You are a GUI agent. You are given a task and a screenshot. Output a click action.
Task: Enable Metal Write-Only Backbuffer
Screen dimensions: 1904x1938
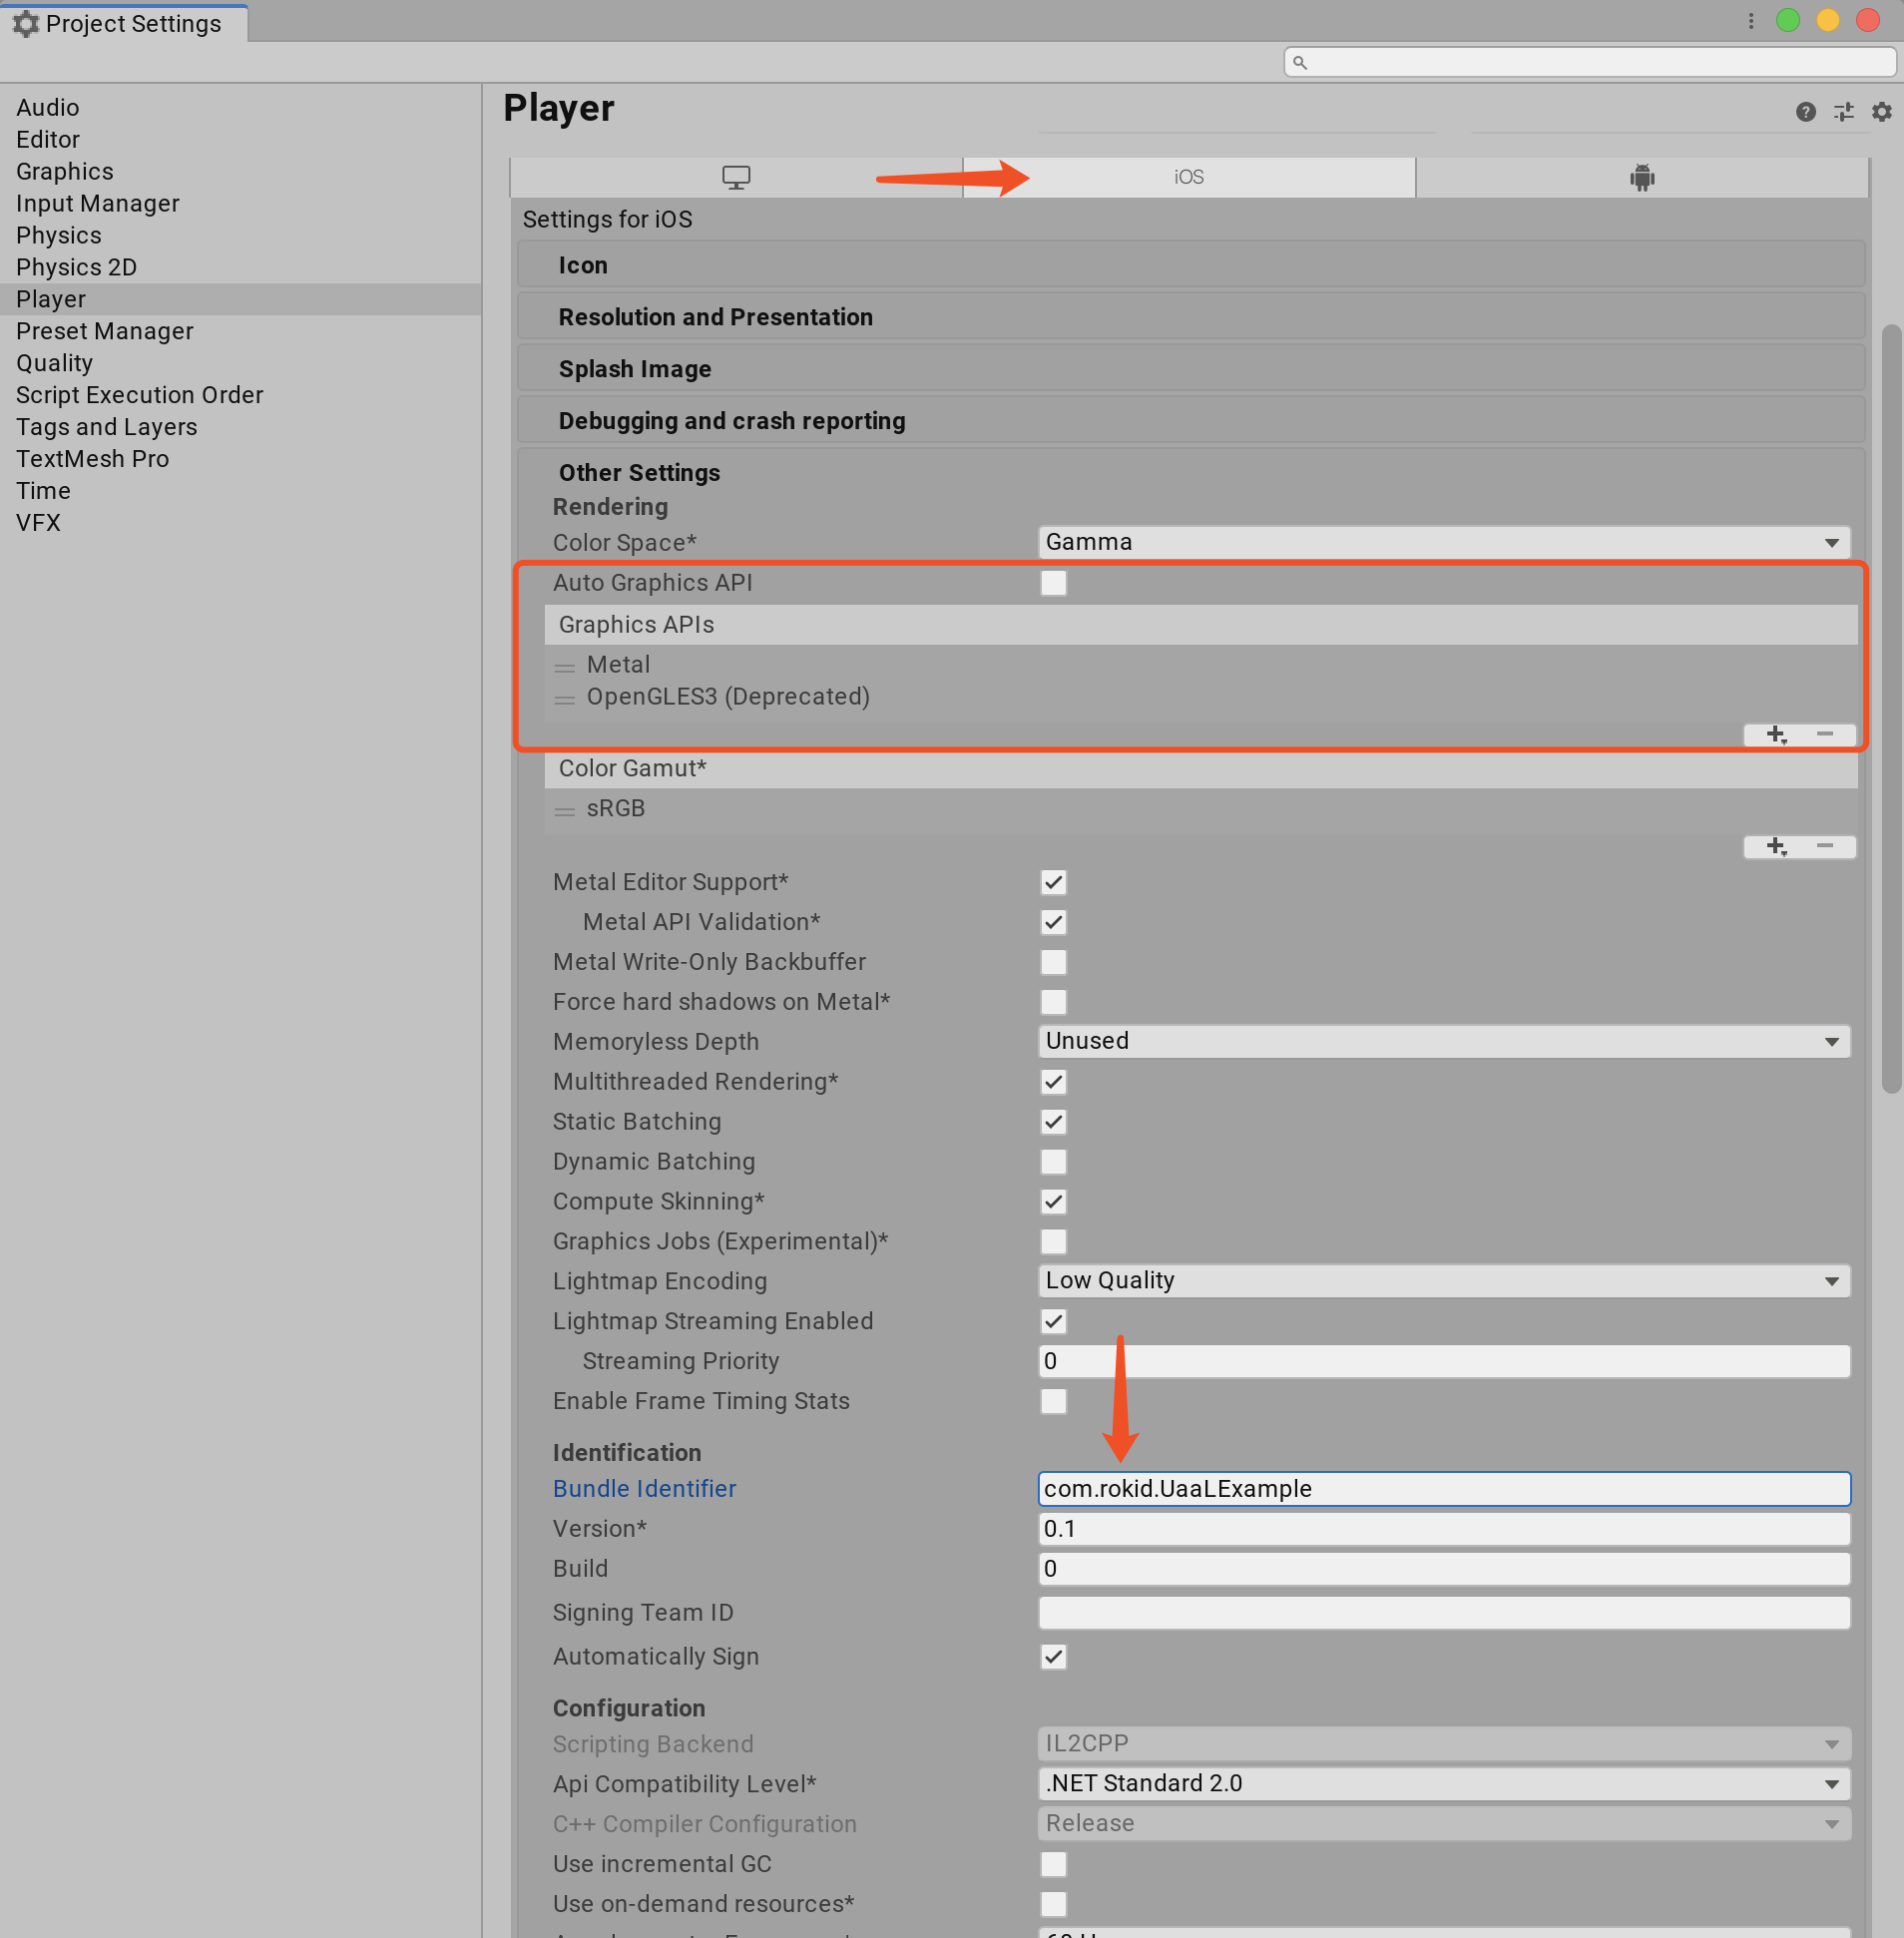tap(1053, 962)
